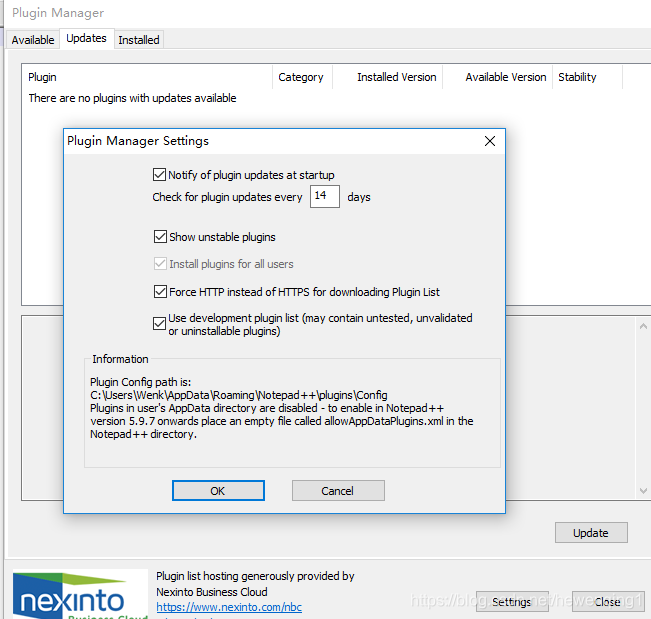The image size is (651, 619).
Task: Sort by Stability column header
Action: click(x=587, y=77)
